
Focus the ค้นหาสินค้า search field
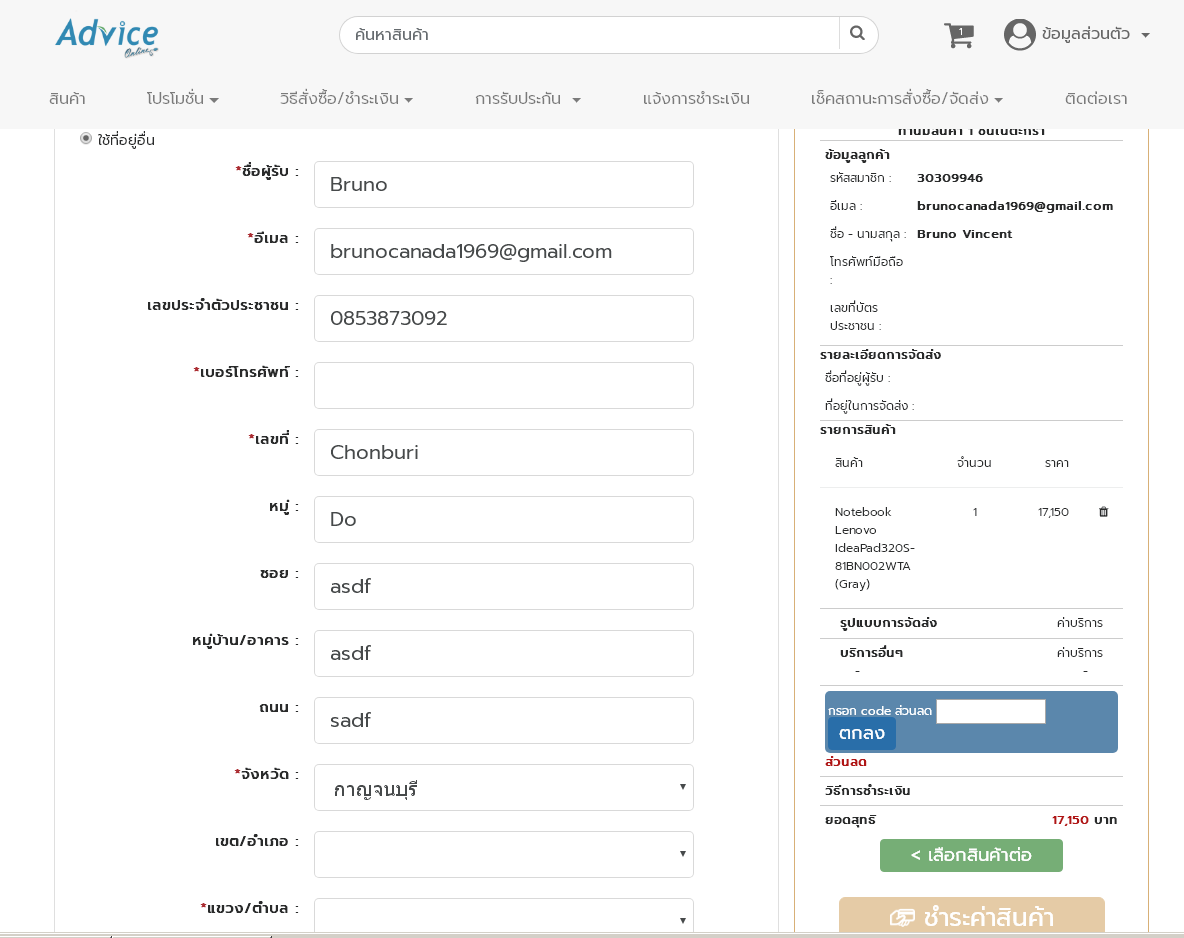[x=589, y=35]
